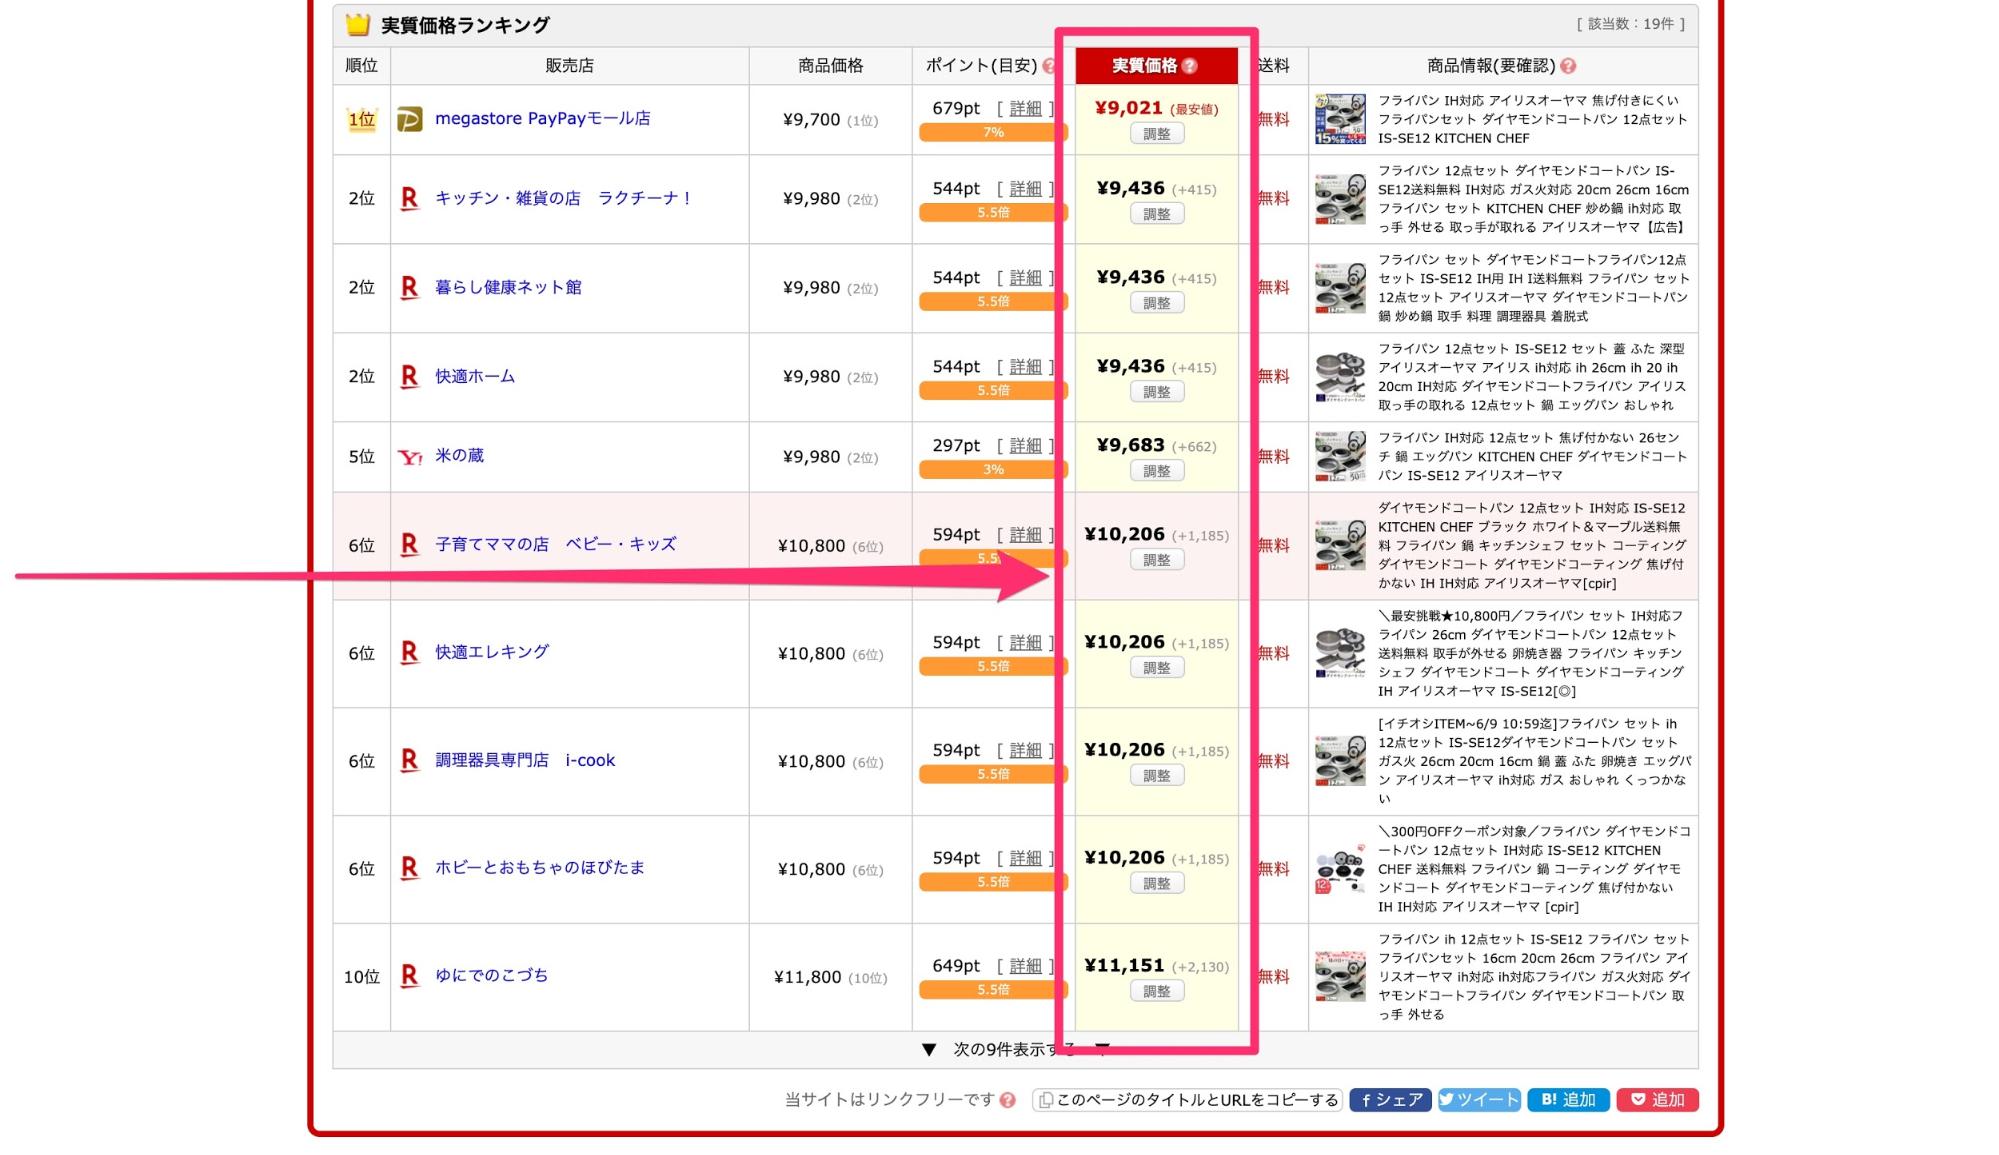Click 調整 under ¥11,151 price
The width and height of the screenshot is (1999, 1155).
click(1157, 991)
